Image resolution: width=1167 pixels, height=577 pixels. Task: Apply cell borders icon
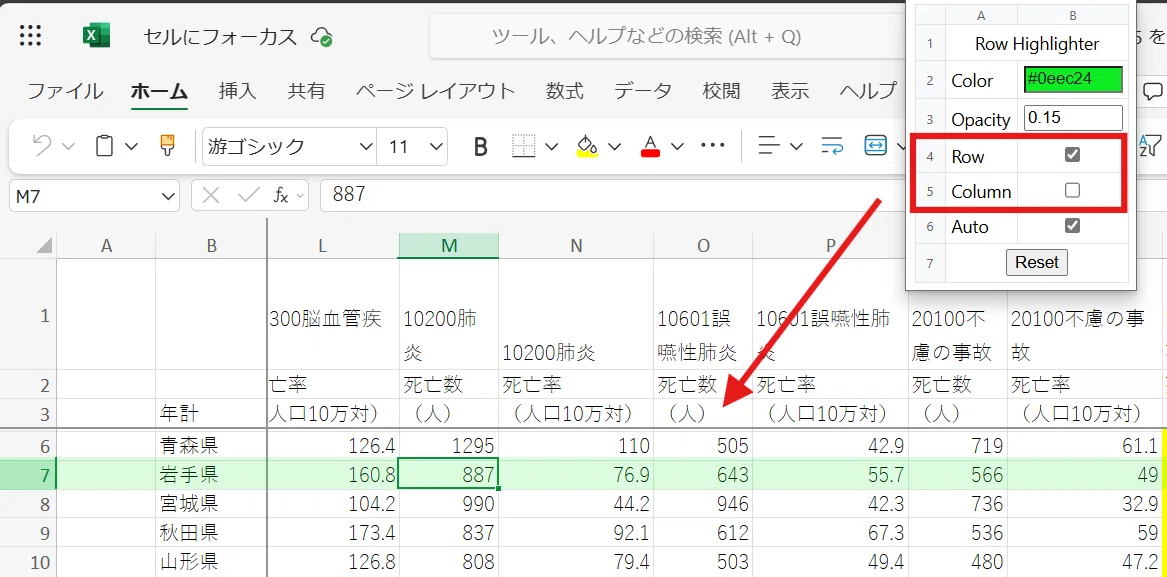pyautogui.click(x=524, y=146)
